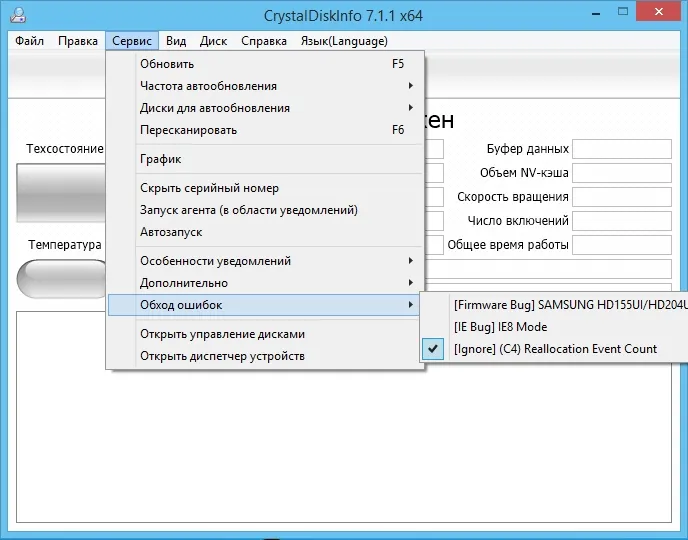Maximize the CrystalDiskInfo window
The image size is (688, 540).
[623, 12]
